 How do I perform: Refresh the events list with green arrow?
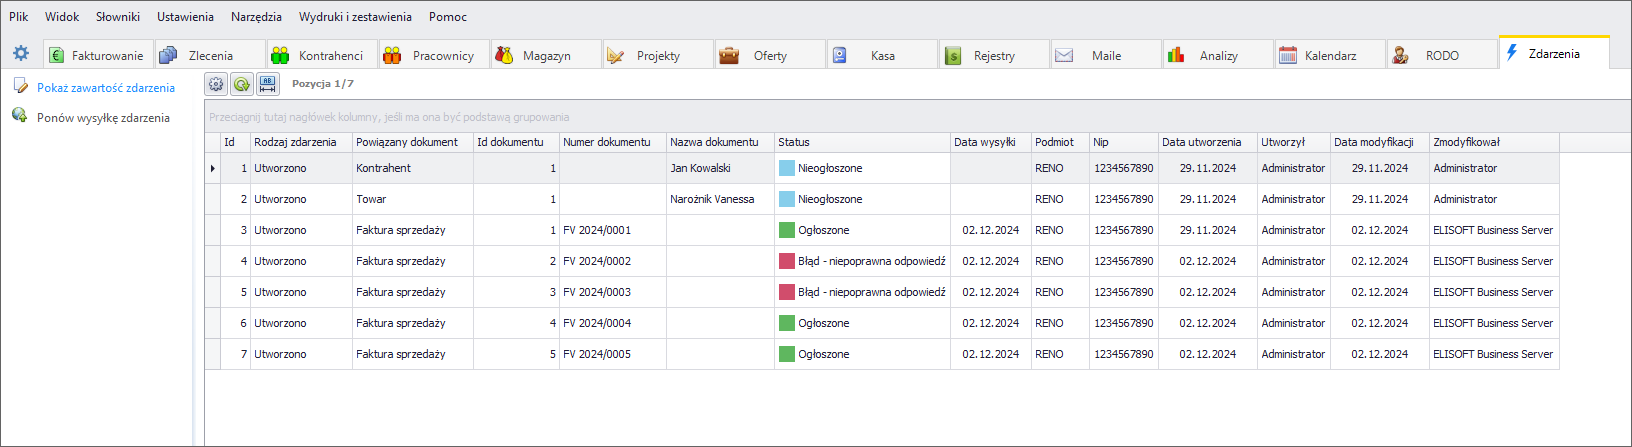coord(242,84)
